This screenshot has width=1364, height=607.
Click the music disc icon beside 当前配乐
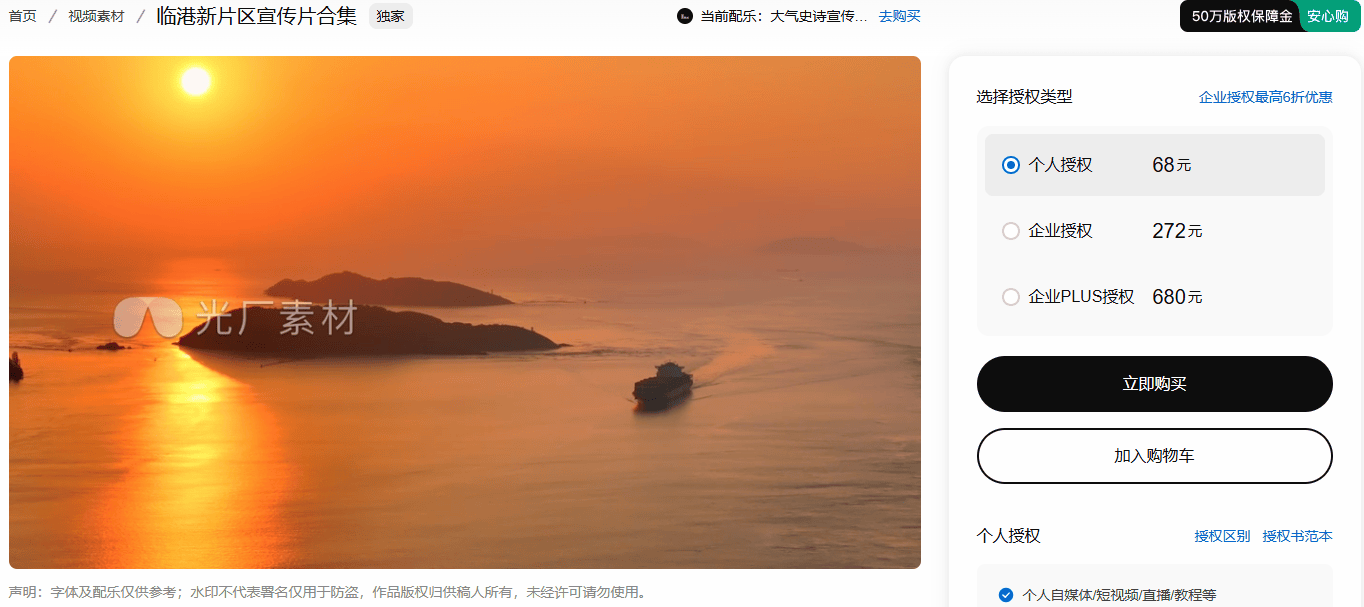[x=685, y=16]
